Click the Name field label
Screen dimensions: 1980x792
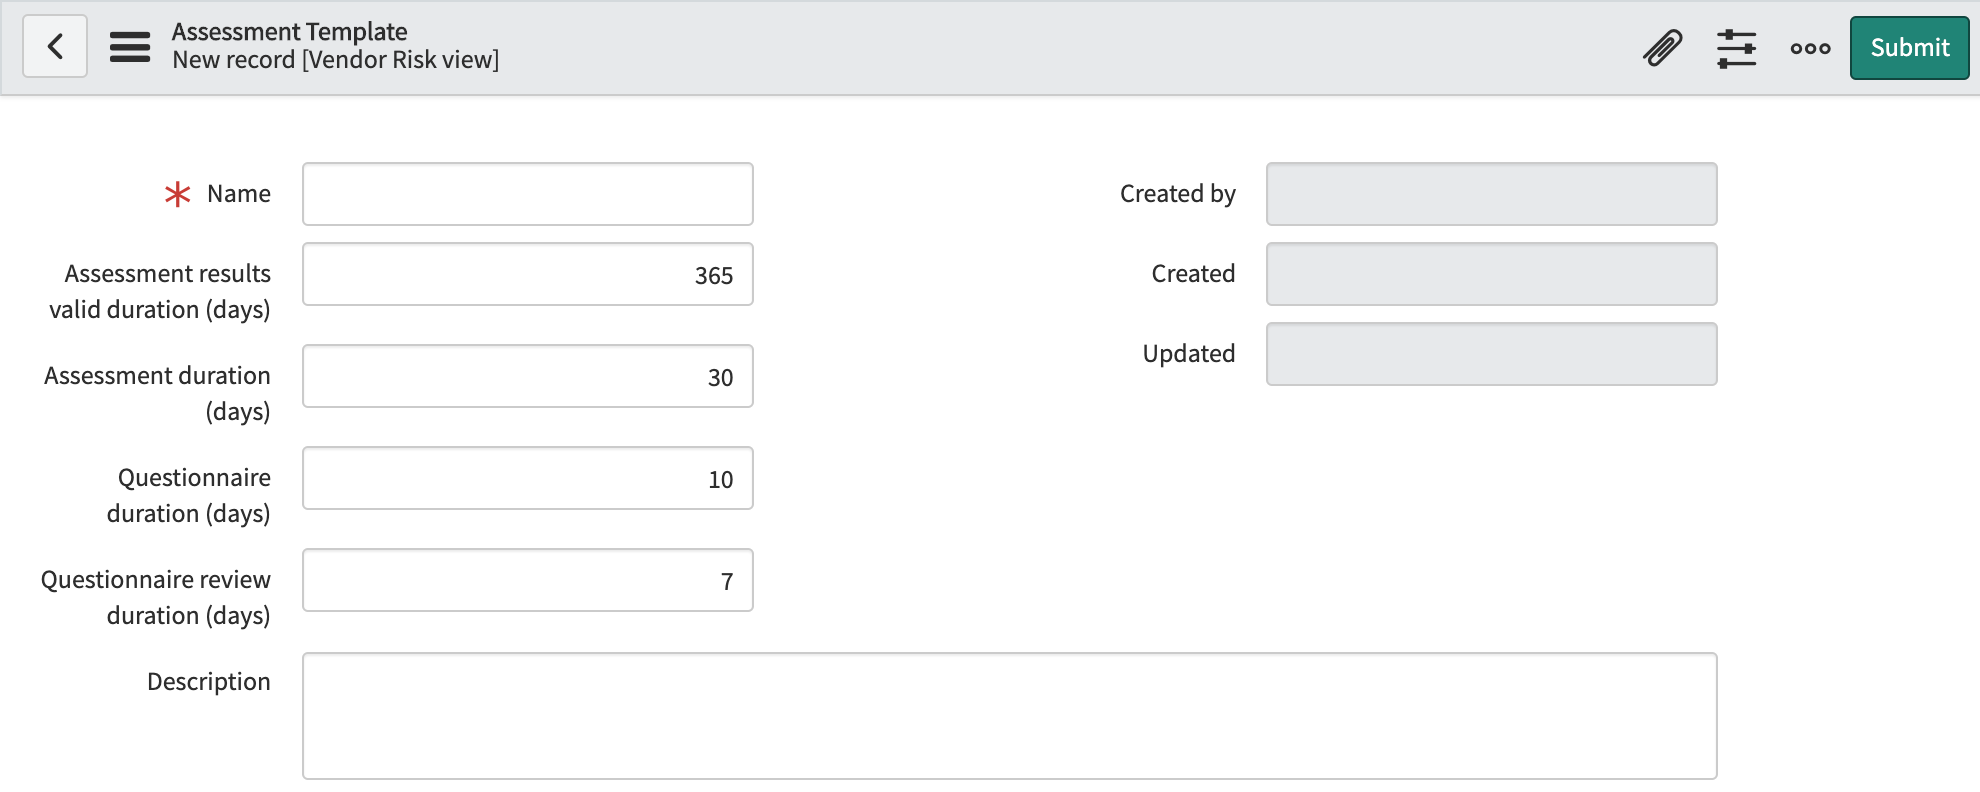pos(239,194)
